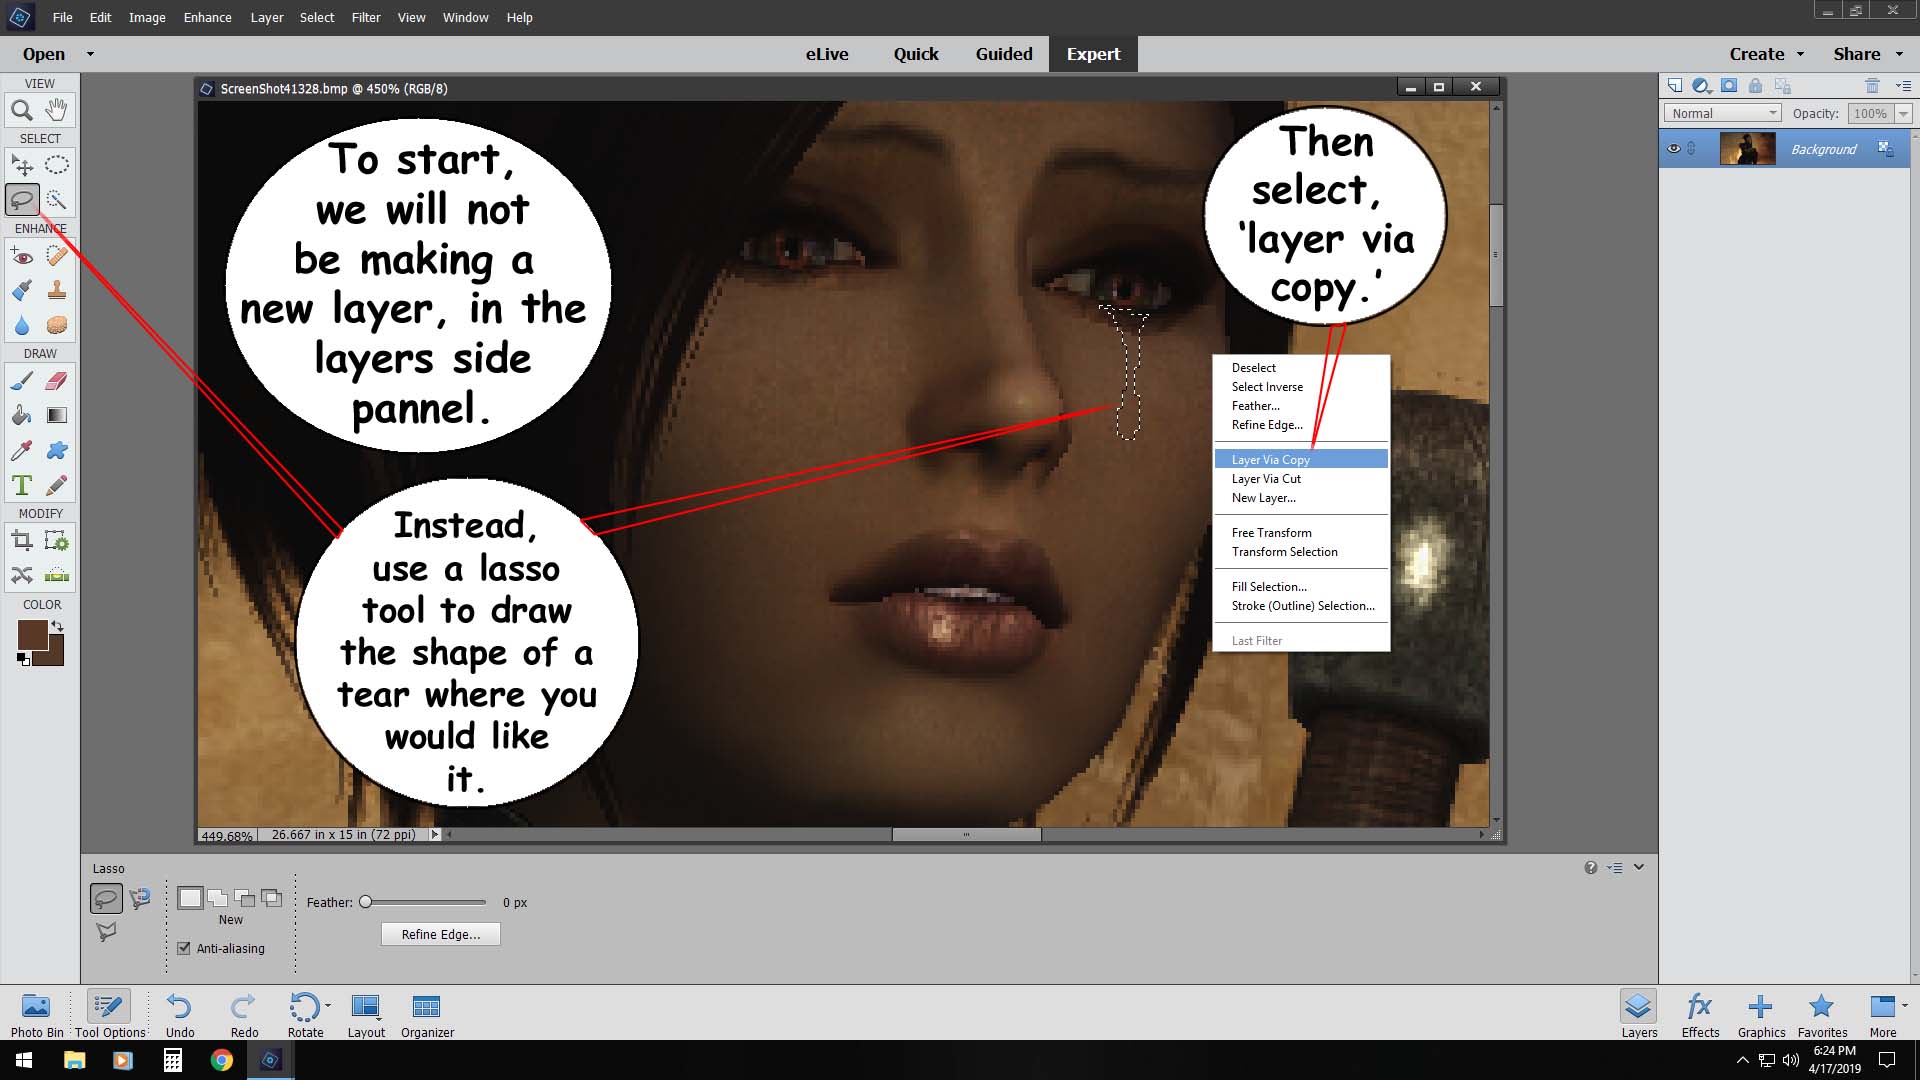Select the Type tool
This screenshot has height=1080, width=1920.
22,486
